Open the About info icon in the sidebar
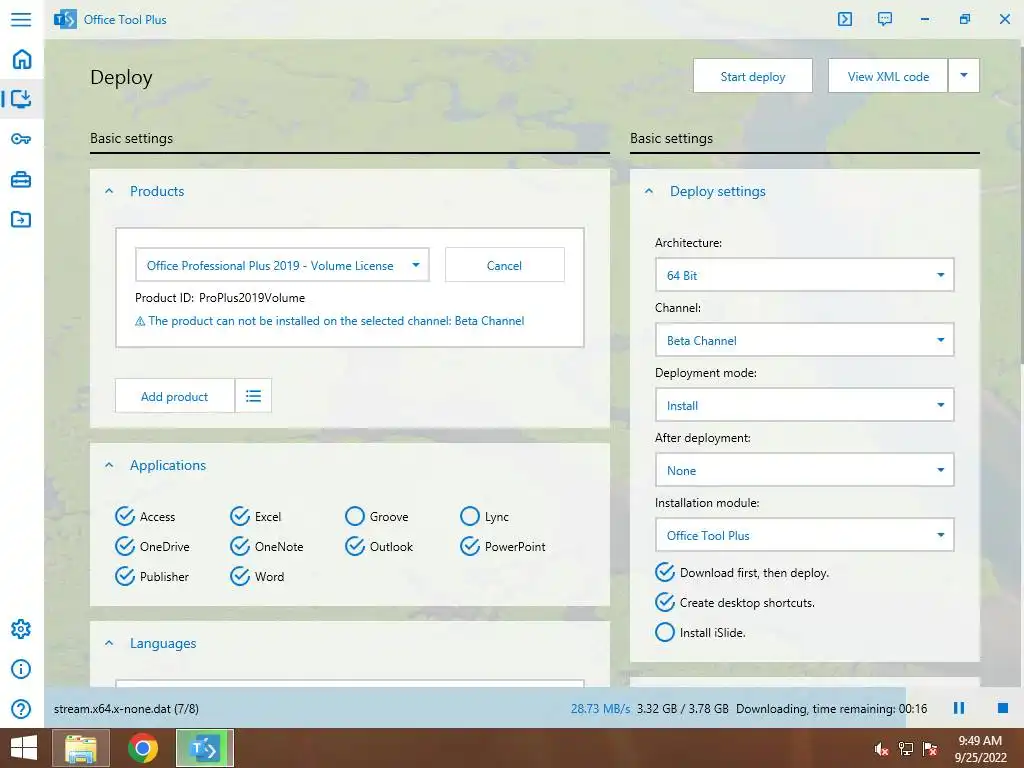This screenshot has height=768, width=1024. coord(21,669)
